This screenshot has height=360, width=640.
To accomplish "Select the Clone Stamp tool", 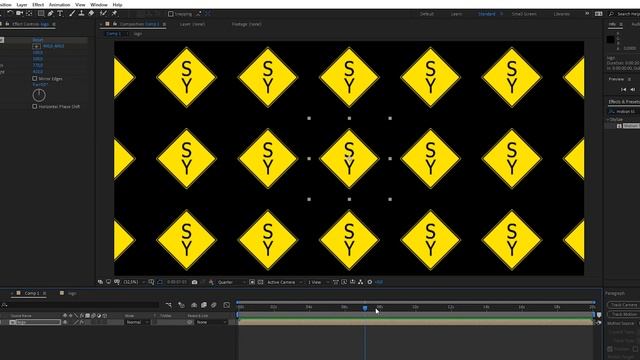I will tap(81, 13).
